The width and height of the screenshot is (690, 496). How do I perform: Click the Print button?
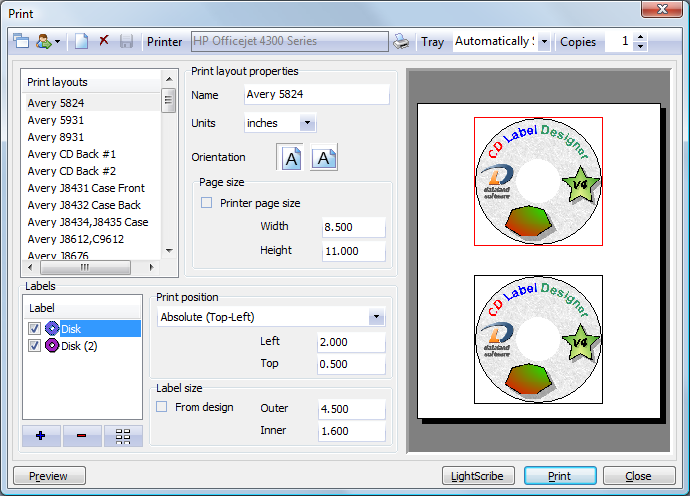(x=560, y=476)
